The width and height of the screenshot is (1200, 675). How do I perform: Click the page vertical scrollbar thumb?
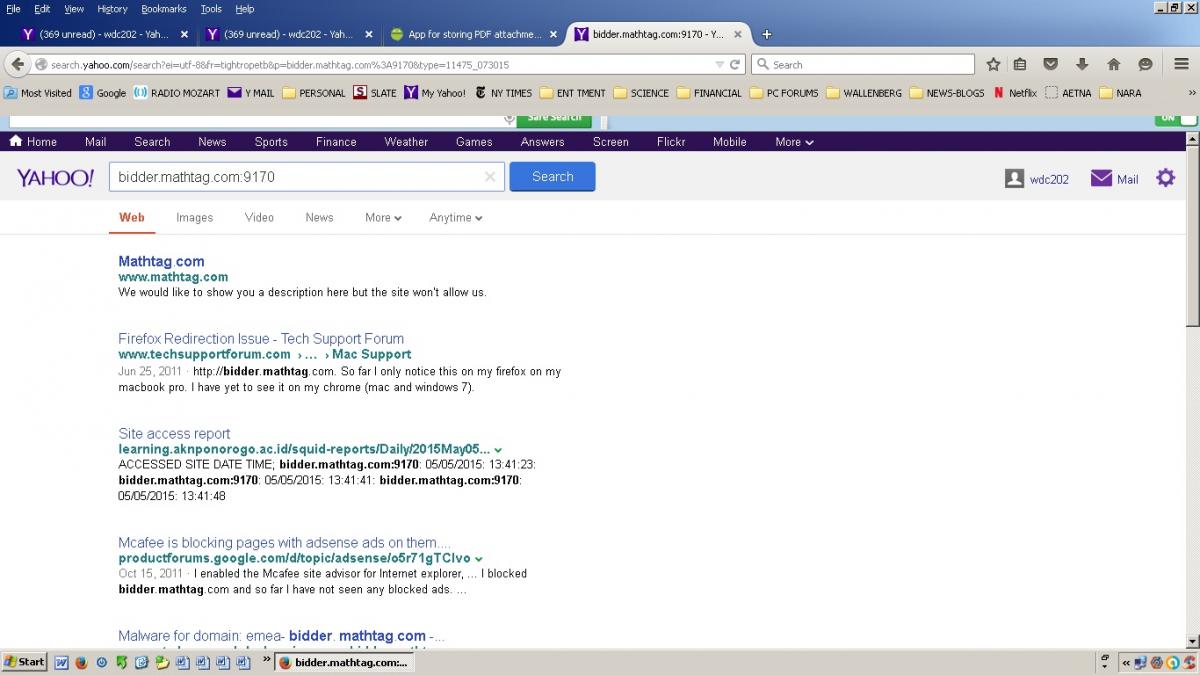tap(1192, 235)
